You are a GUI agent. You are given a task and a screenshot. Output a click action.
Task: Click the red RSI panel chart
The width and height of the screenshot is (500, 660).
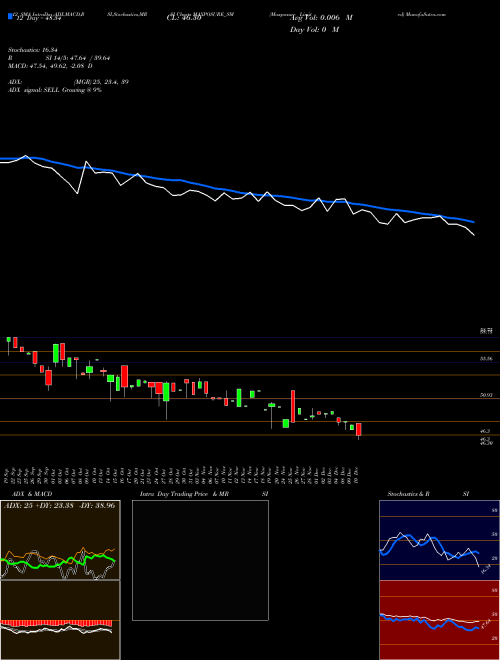click(439, 620)
